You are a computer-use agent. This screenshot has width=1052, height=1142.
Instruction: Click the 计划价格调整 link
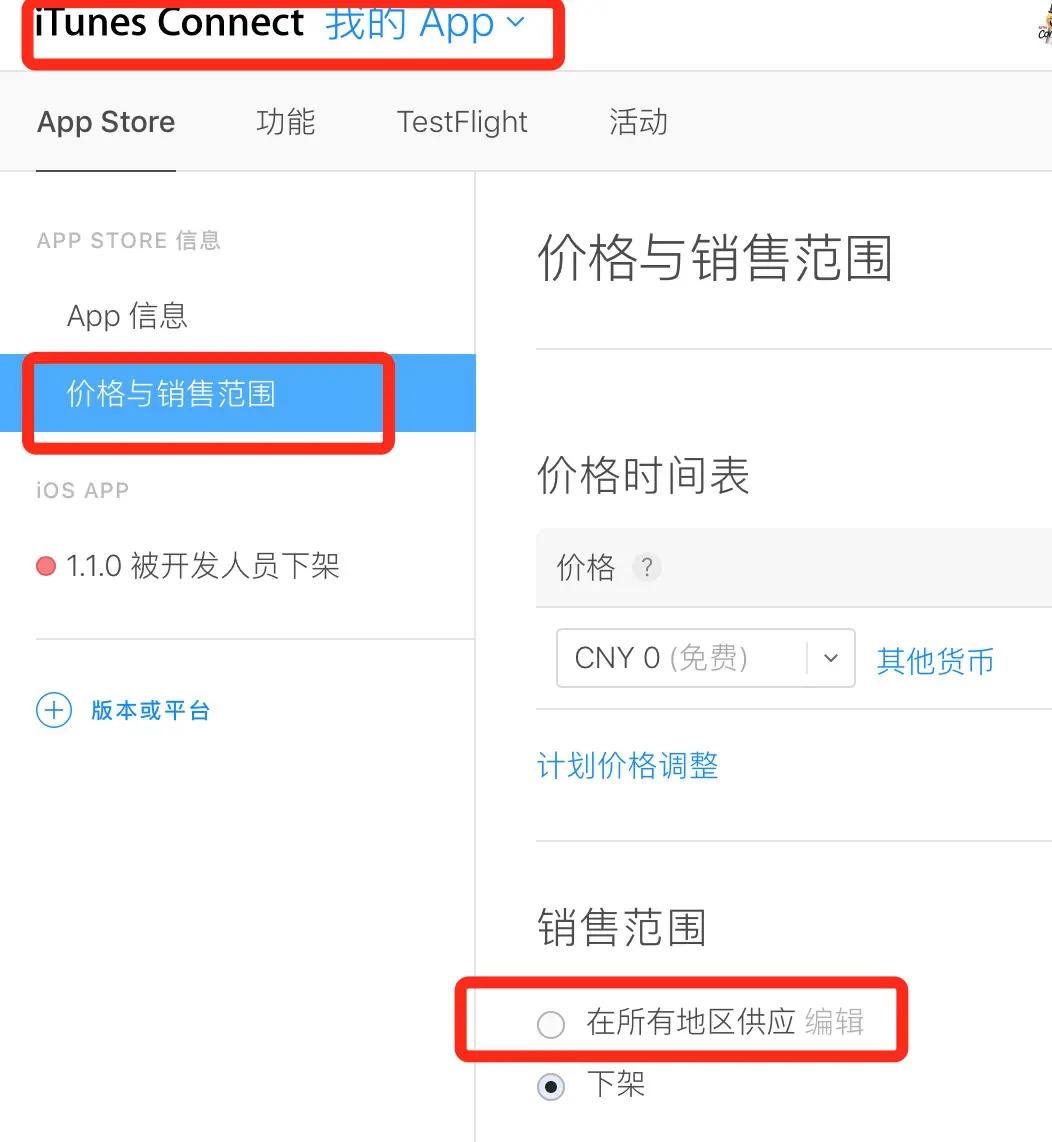[628, 765]
